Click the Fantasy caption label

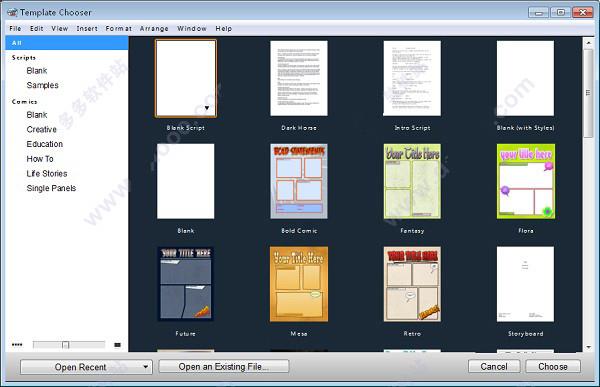pos(412,231)
